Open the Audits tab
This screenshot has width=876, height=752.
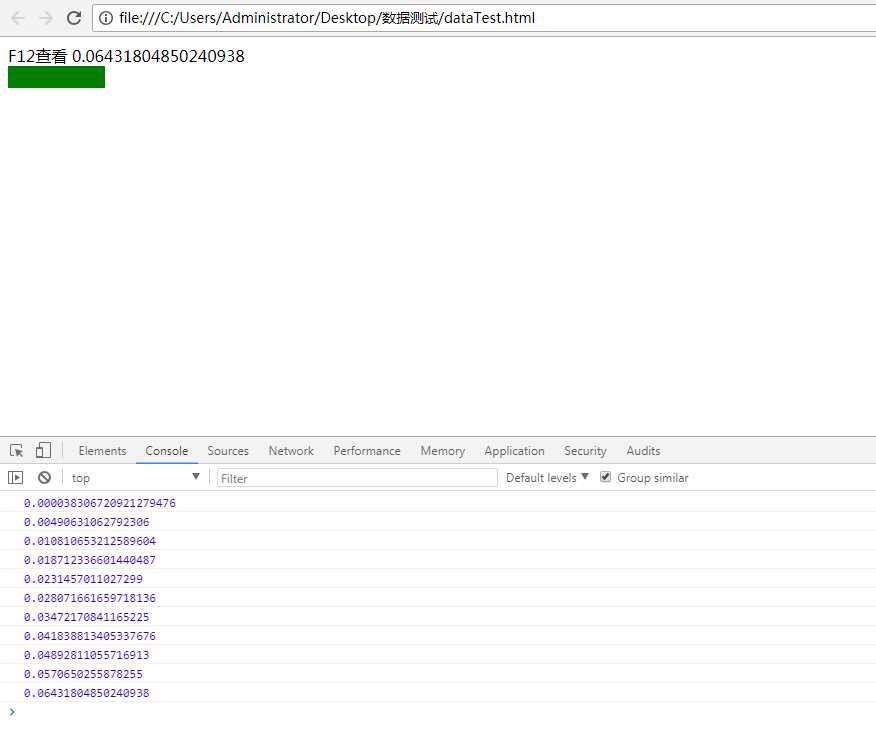643,451
